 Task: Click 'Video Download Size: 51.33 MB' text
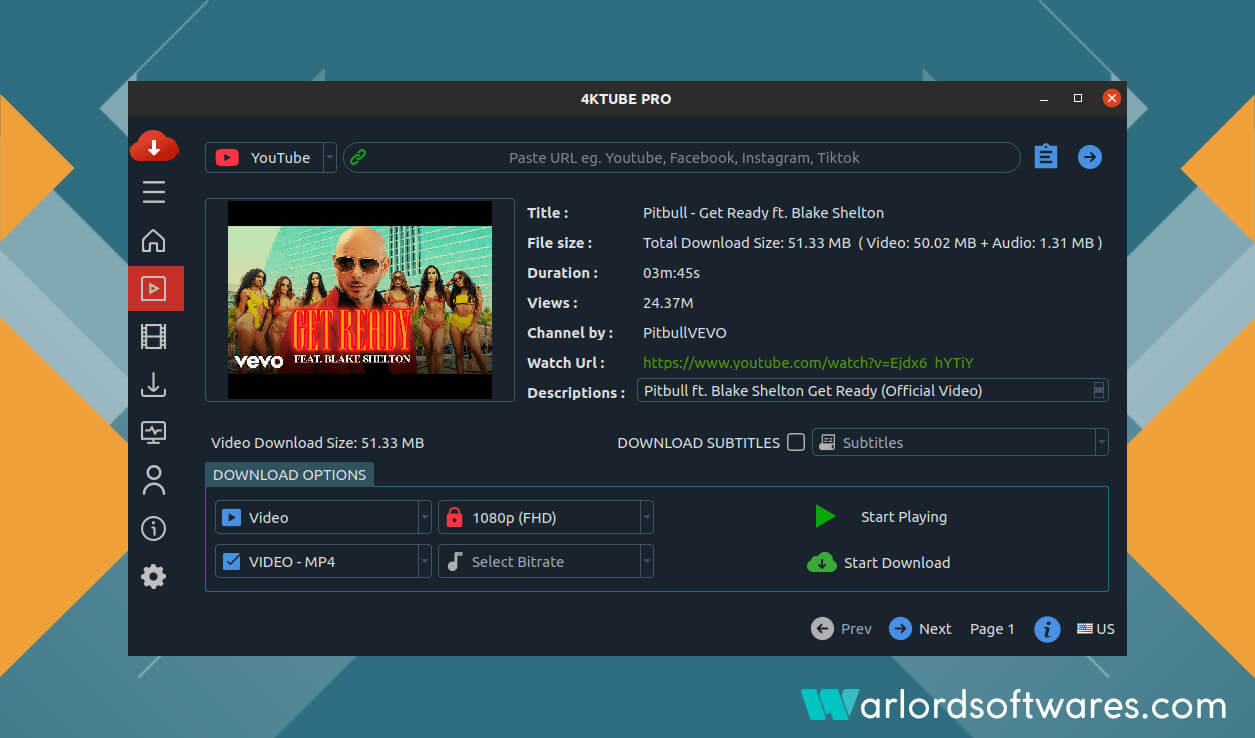point(318,442)
